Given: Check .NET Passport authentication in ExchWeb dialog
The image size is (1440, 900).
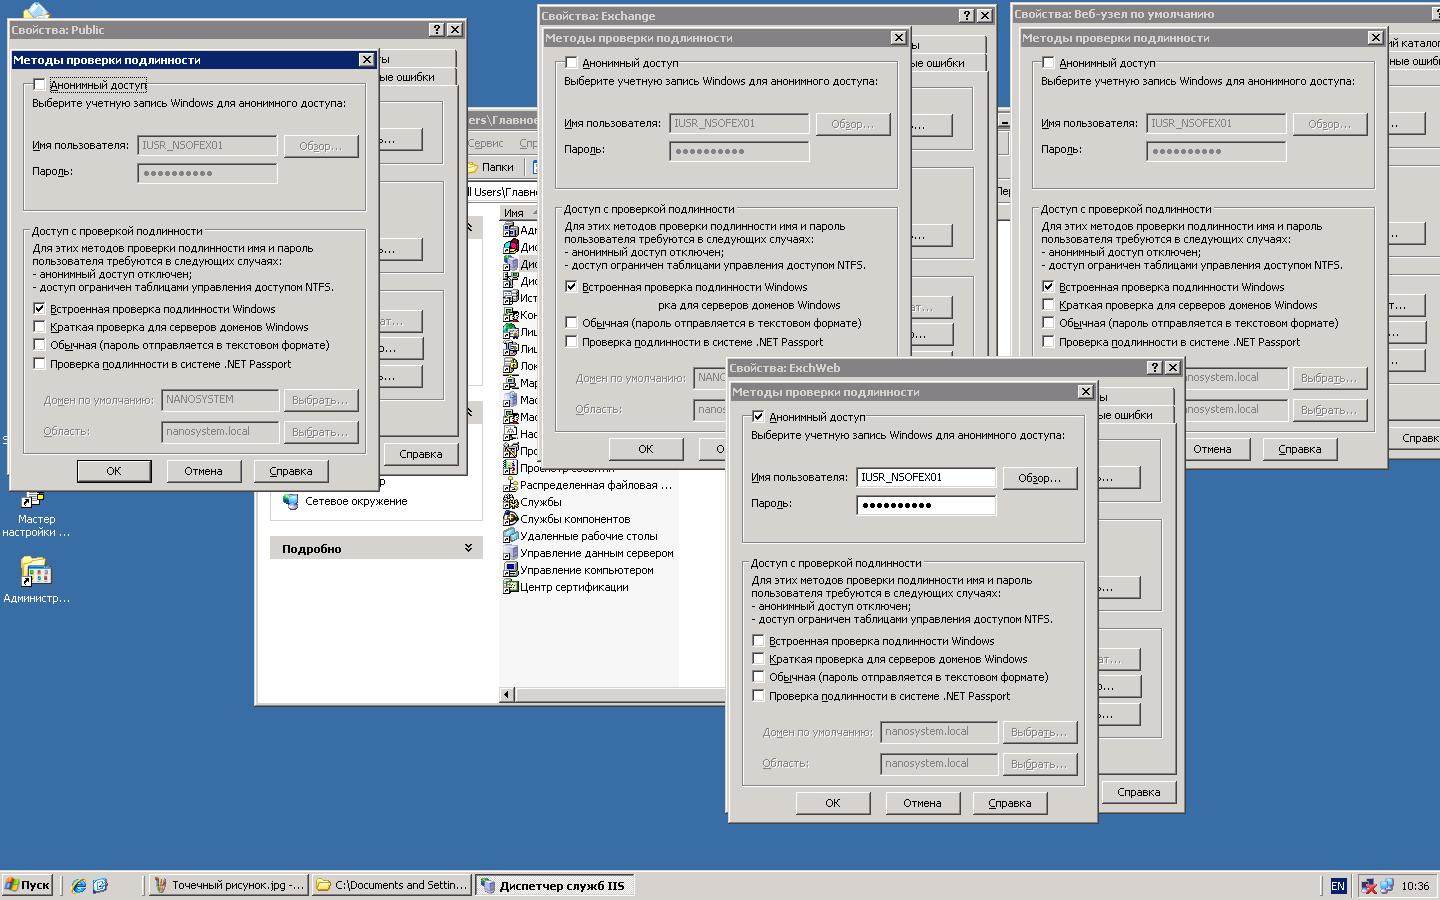Looking at the screenshot, I should click(x=758, y=696).
